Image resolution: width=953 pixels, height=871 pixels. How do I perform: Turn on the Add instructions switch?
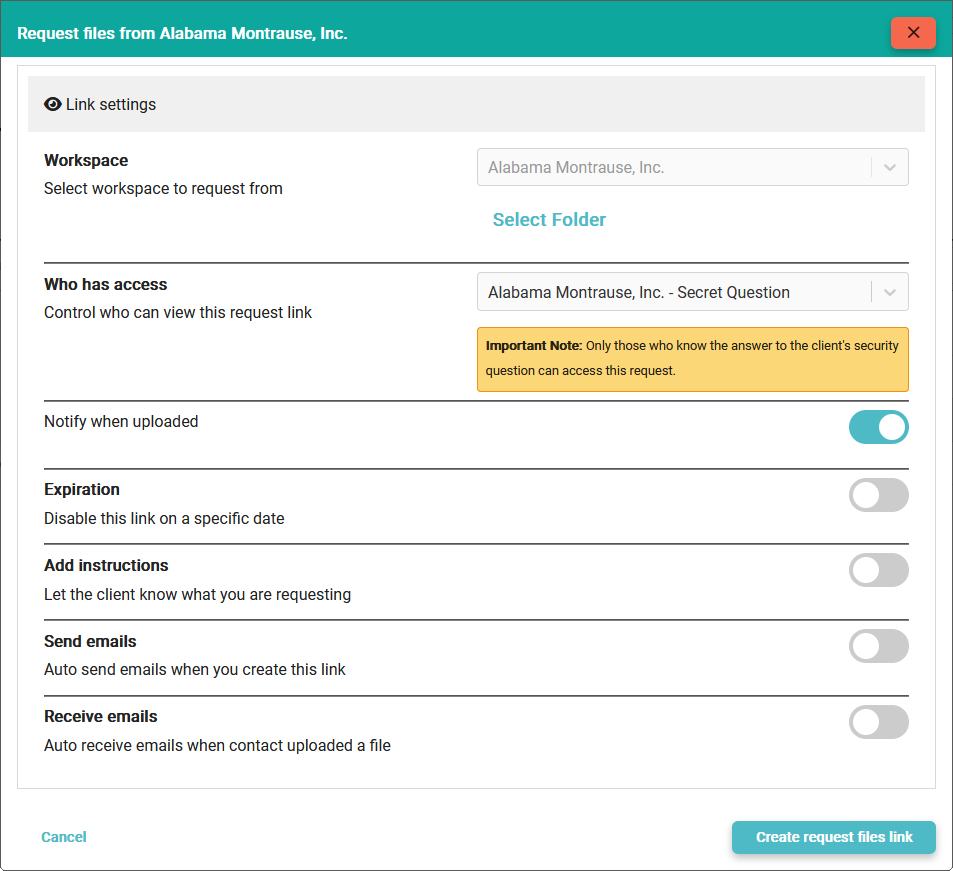click(878, 571)
